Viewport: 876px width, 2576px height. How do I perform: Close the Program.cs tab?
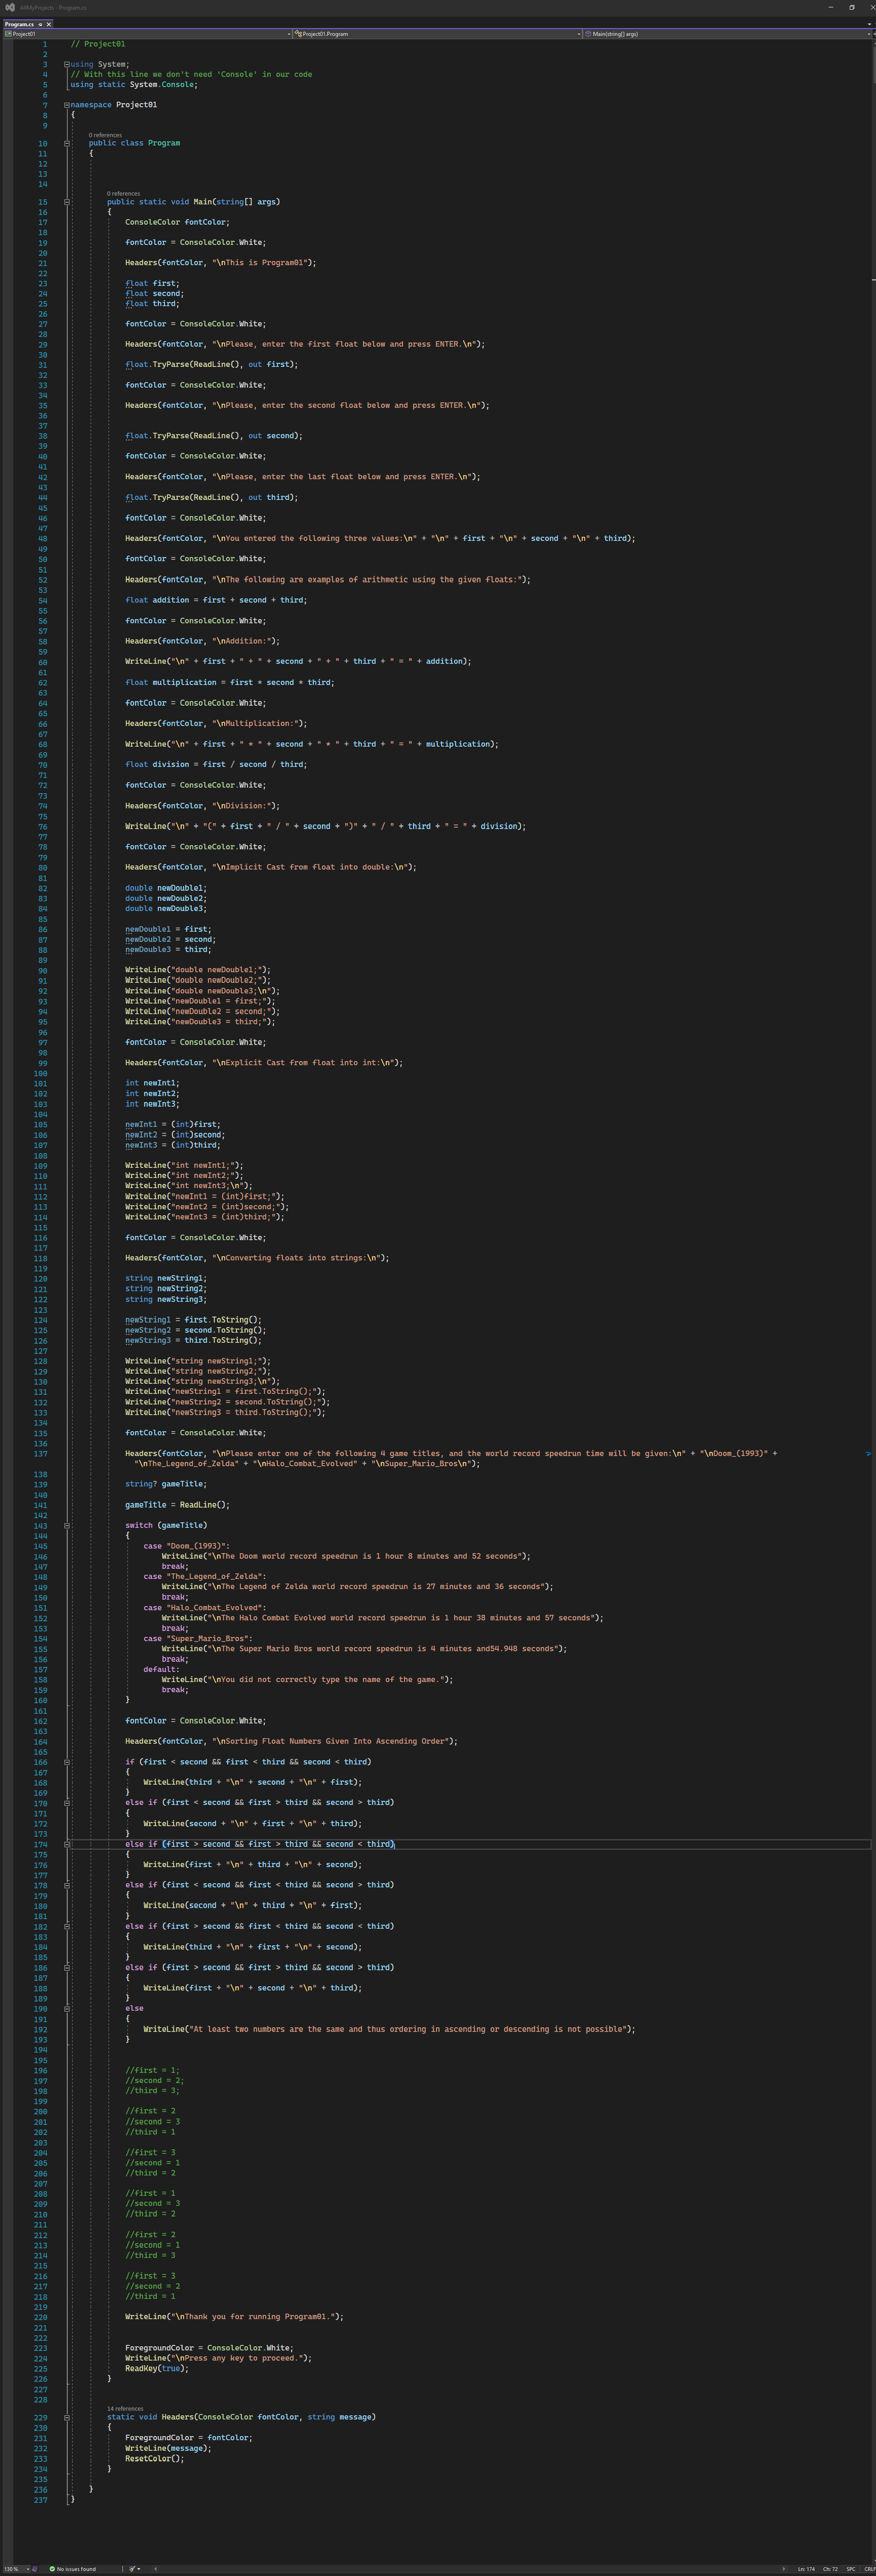click(49, 24)
